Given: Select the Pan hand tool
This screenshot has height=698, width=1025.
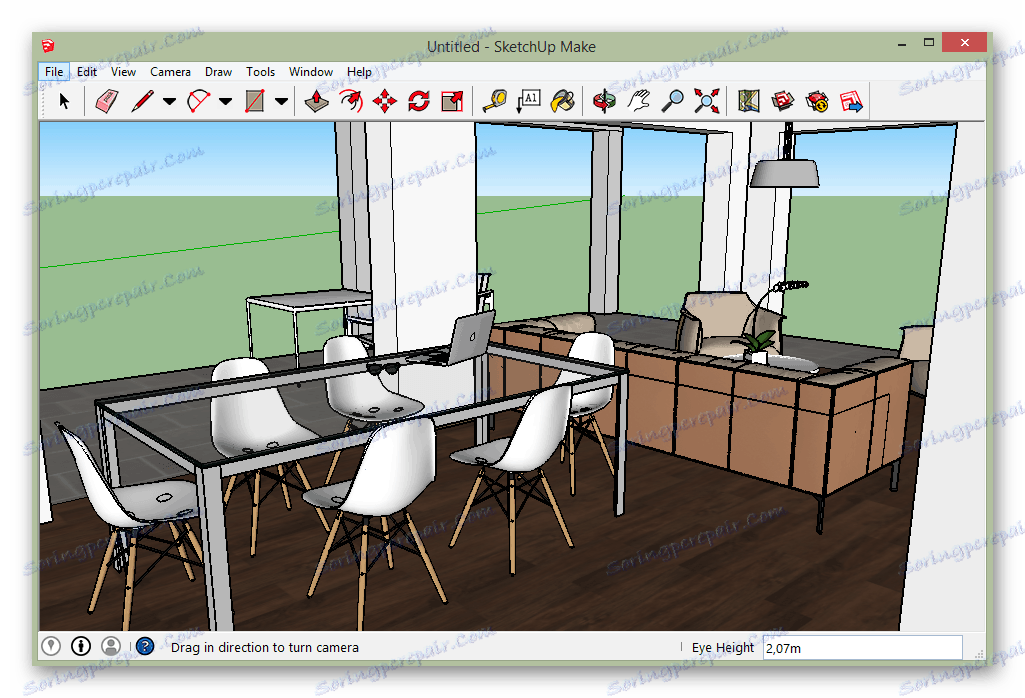Looking at the screenshot, I should coord(638,101).
